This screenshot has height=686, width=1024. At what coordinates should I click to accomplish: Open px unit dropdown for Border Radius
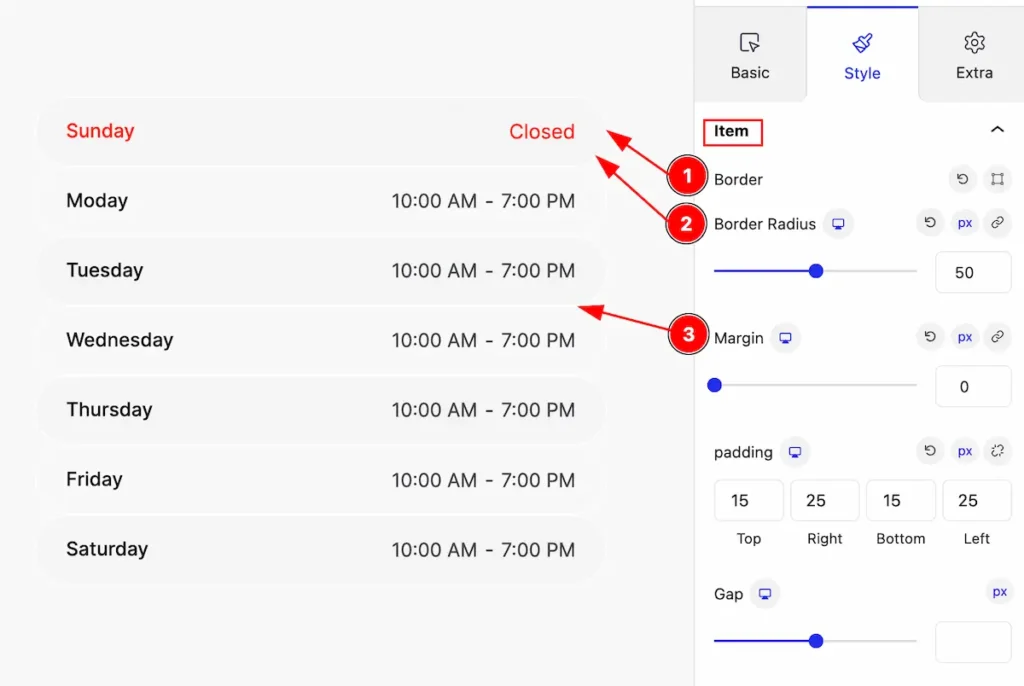pos(965,223)
